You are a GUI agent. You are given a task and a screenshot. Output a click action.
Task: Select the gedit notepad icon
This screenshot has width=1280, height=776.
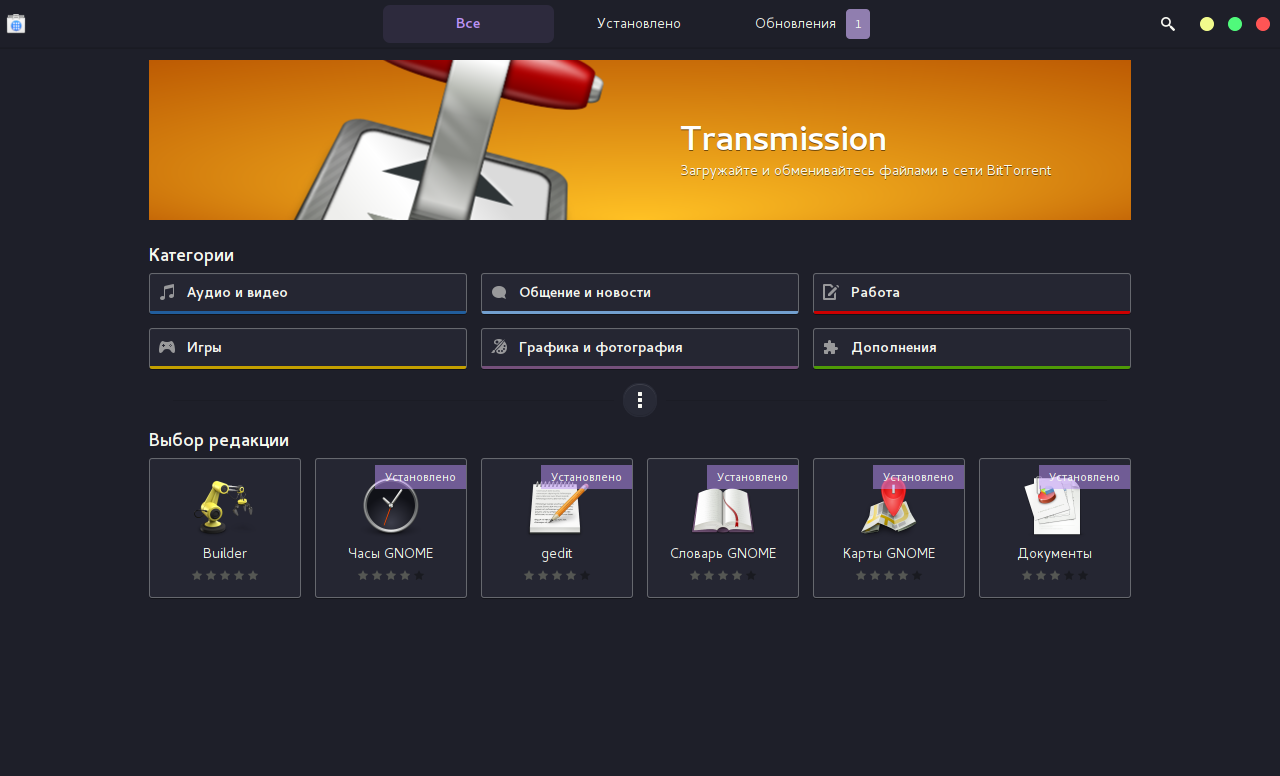tap(556, 507)
